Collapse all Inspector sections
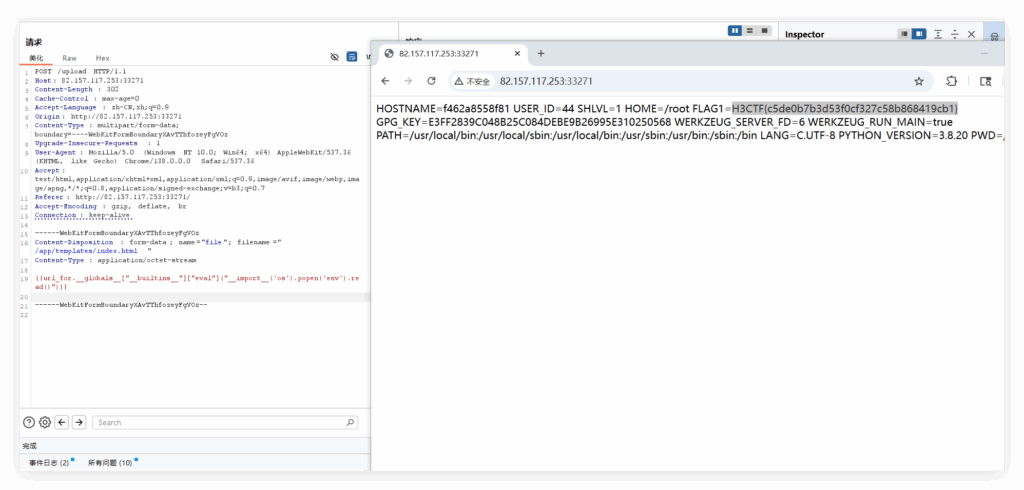Image resolution: width=1024 pixels, height=490 pixels. click(954, 34)
